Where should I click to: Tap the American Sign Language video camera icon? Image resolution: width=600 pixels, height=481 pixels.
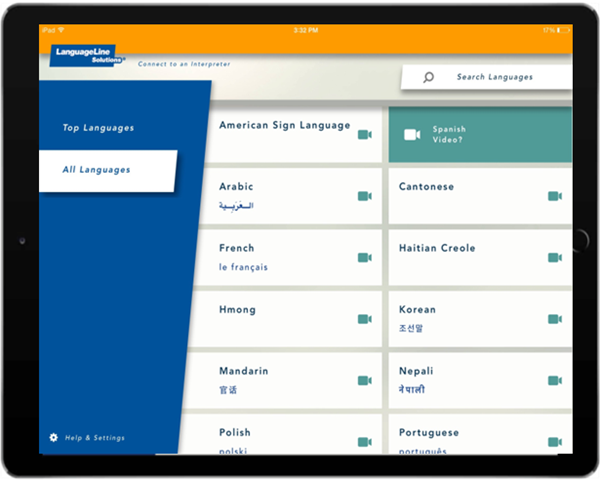(364, 135)
